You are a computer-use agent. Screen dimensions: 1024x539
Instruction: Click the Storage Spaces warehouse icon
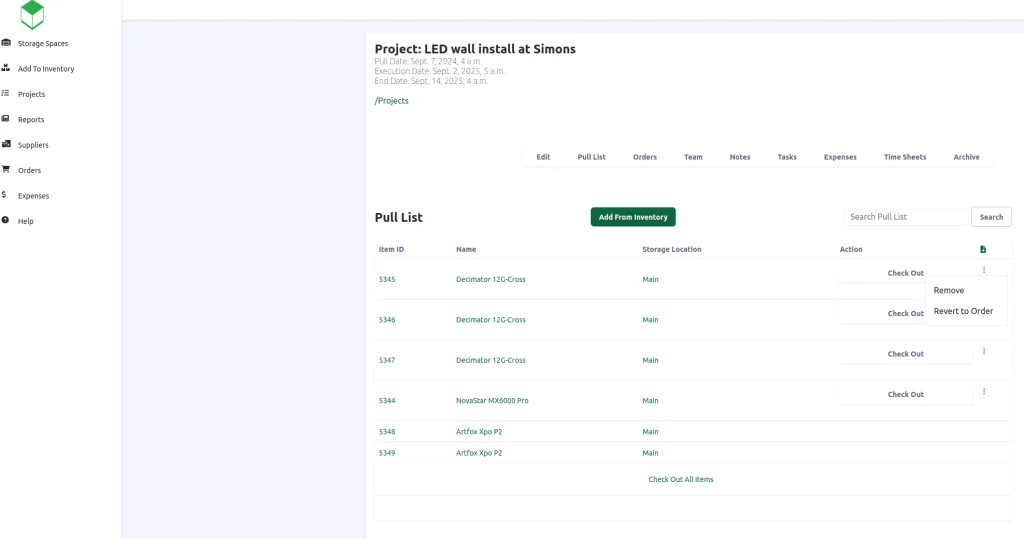pyautogui.click(x=6, y=42)
